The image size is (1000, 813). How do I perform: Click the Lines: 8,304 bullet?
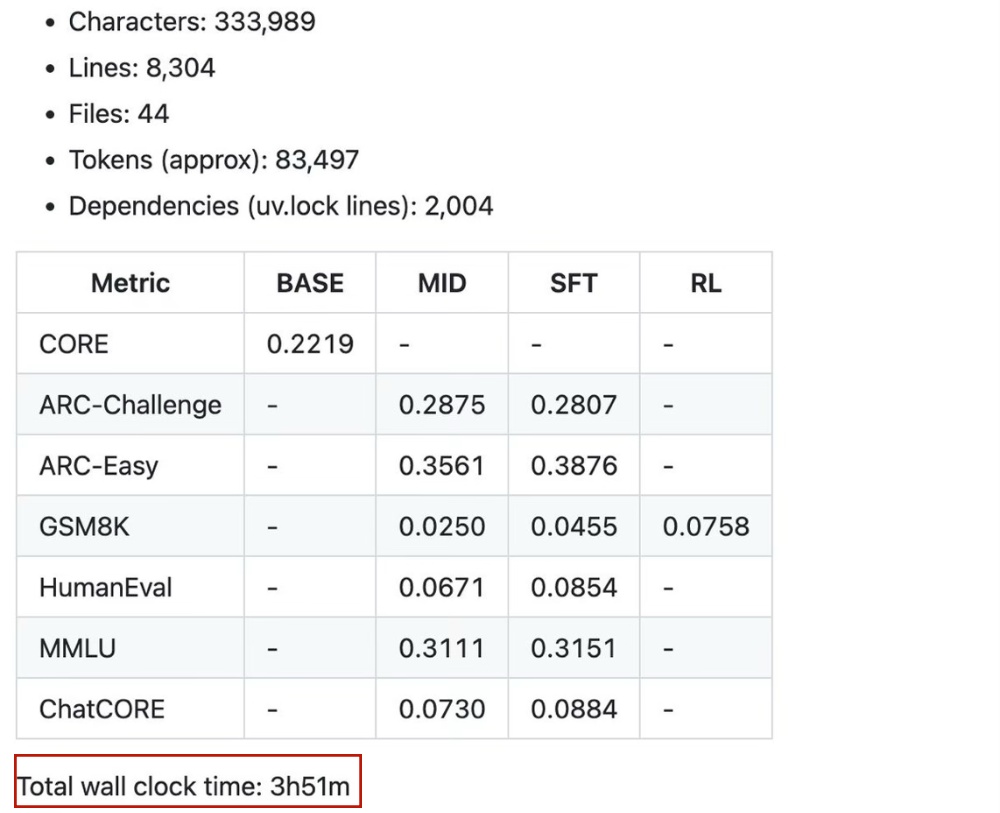(141, 68)
